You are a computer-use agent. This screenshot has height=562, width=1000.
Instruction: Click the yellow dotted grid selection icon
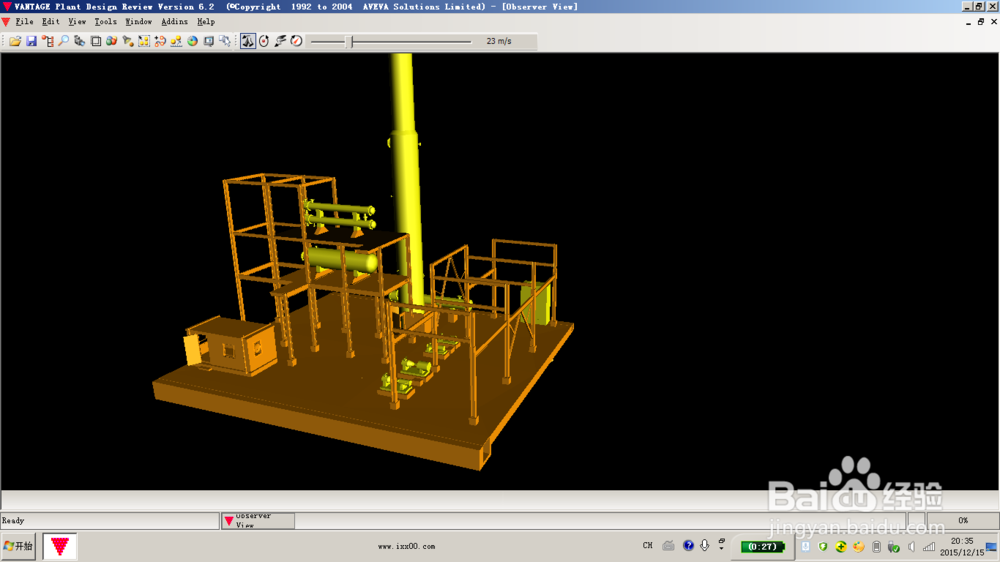143,41
